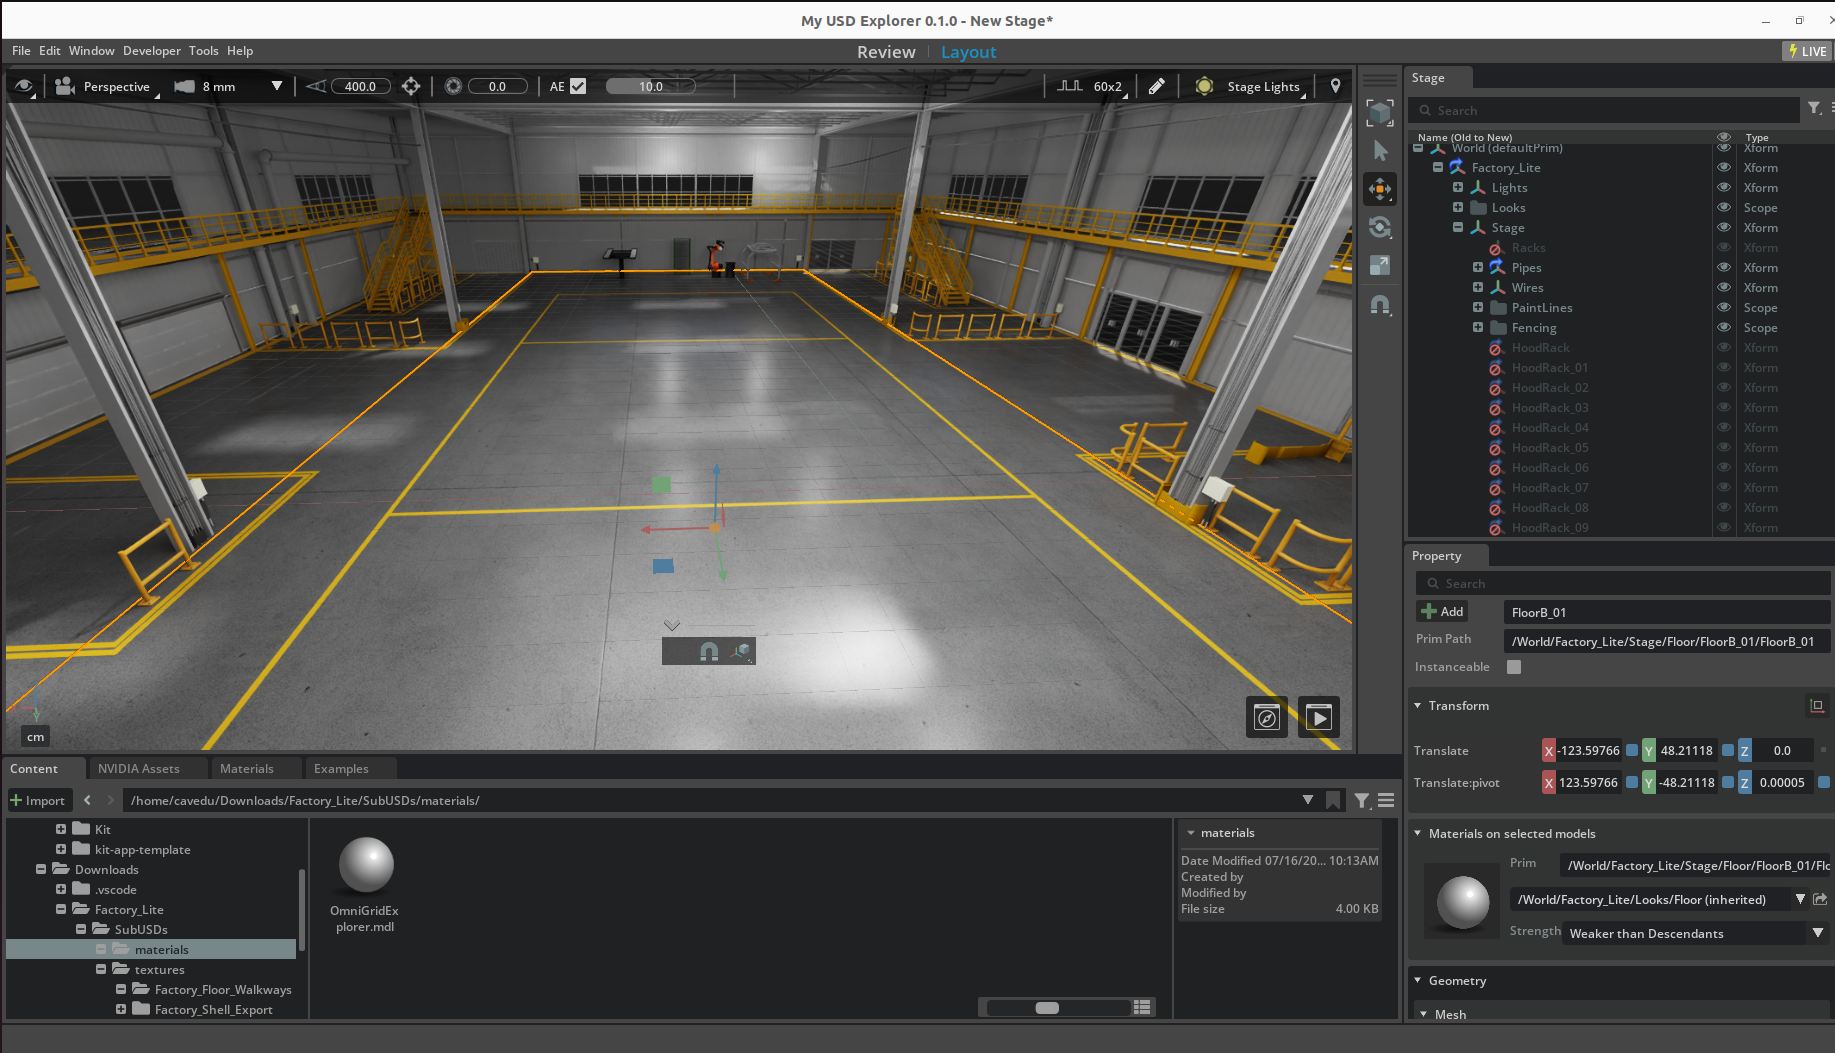Open the navigation compass icon in viewport
This screenshot has height=1053, width=1835.
point(1266,717)
